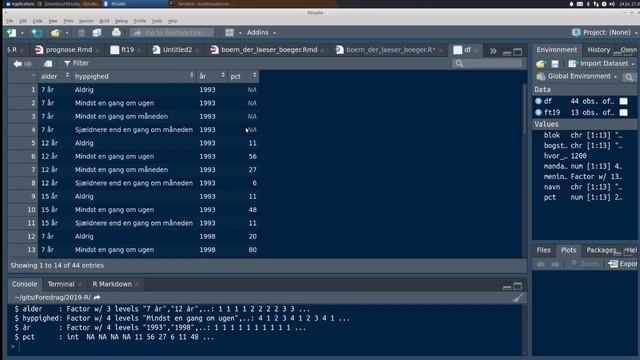Sort by the alder column header
Viewport: 640px width, 360px height.
(x=54, y=76)
